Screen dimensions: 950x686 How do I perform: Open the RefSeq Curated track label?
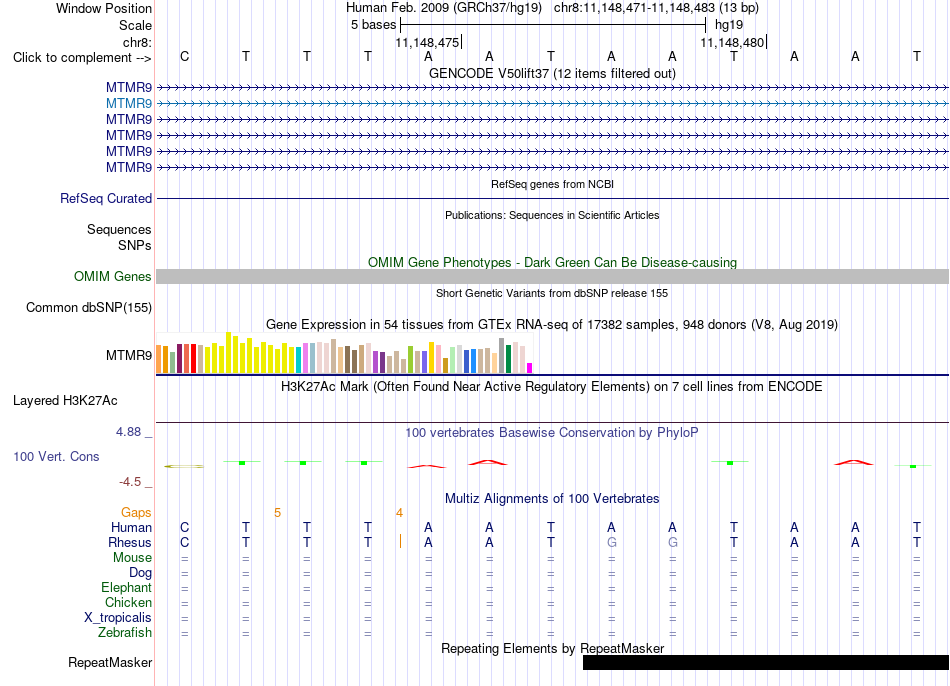pos(106,199)
